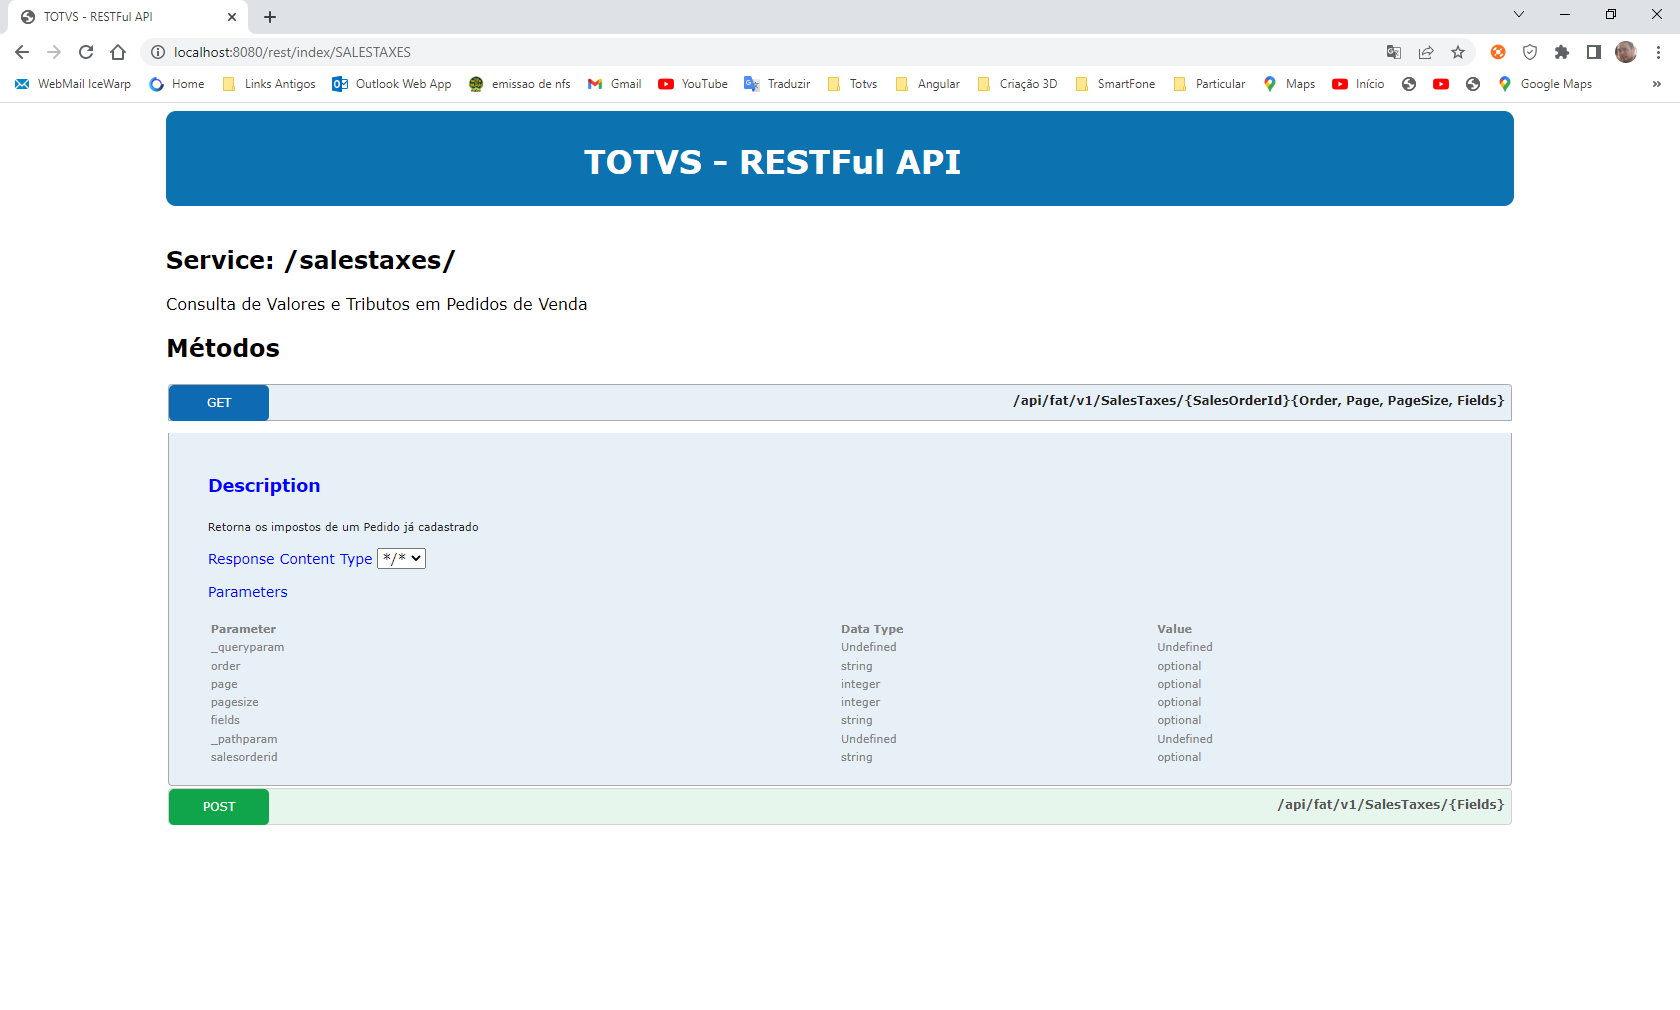Click the translate page icon
The height and width of the screenshot is (1010, 1680).
(x=1394, y=52)
